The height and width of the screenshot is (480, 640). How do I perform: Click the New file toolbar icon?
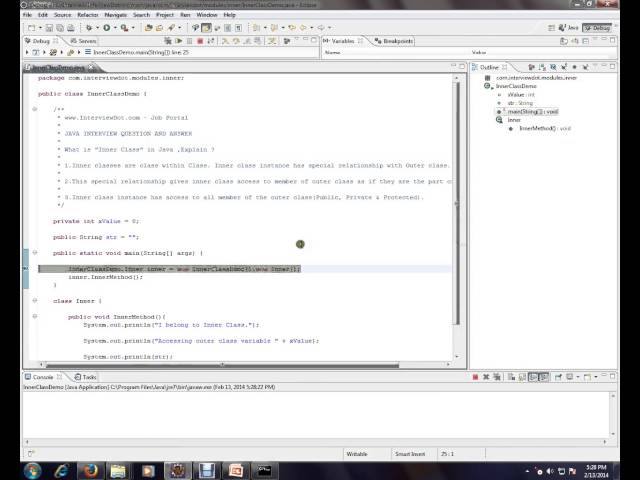31,28
